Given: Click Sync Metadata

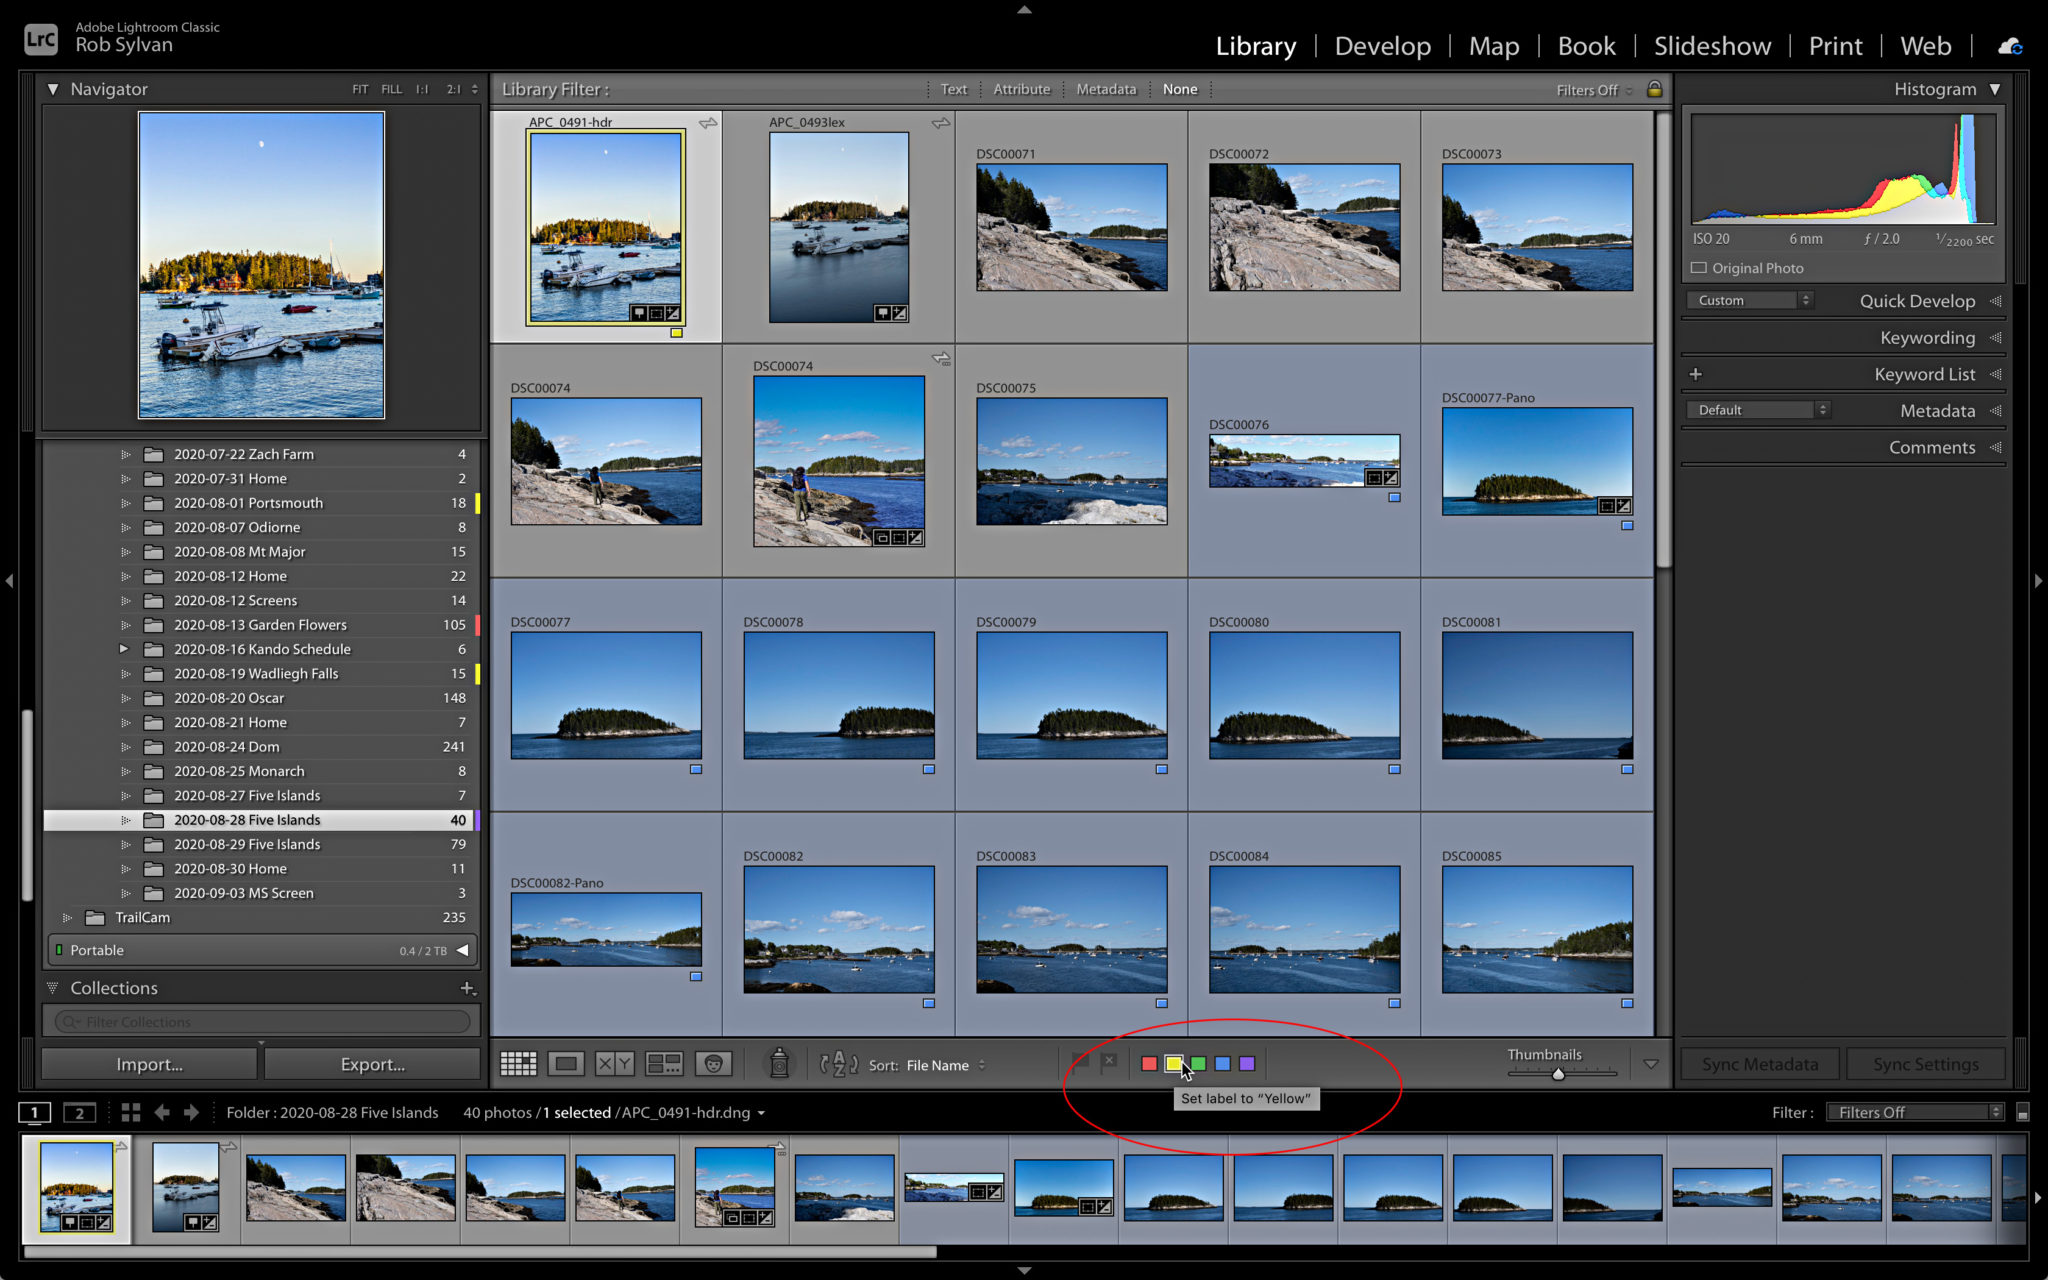Looking at the screenshot, I should pyautogui.click(x=1759, y=1063).
